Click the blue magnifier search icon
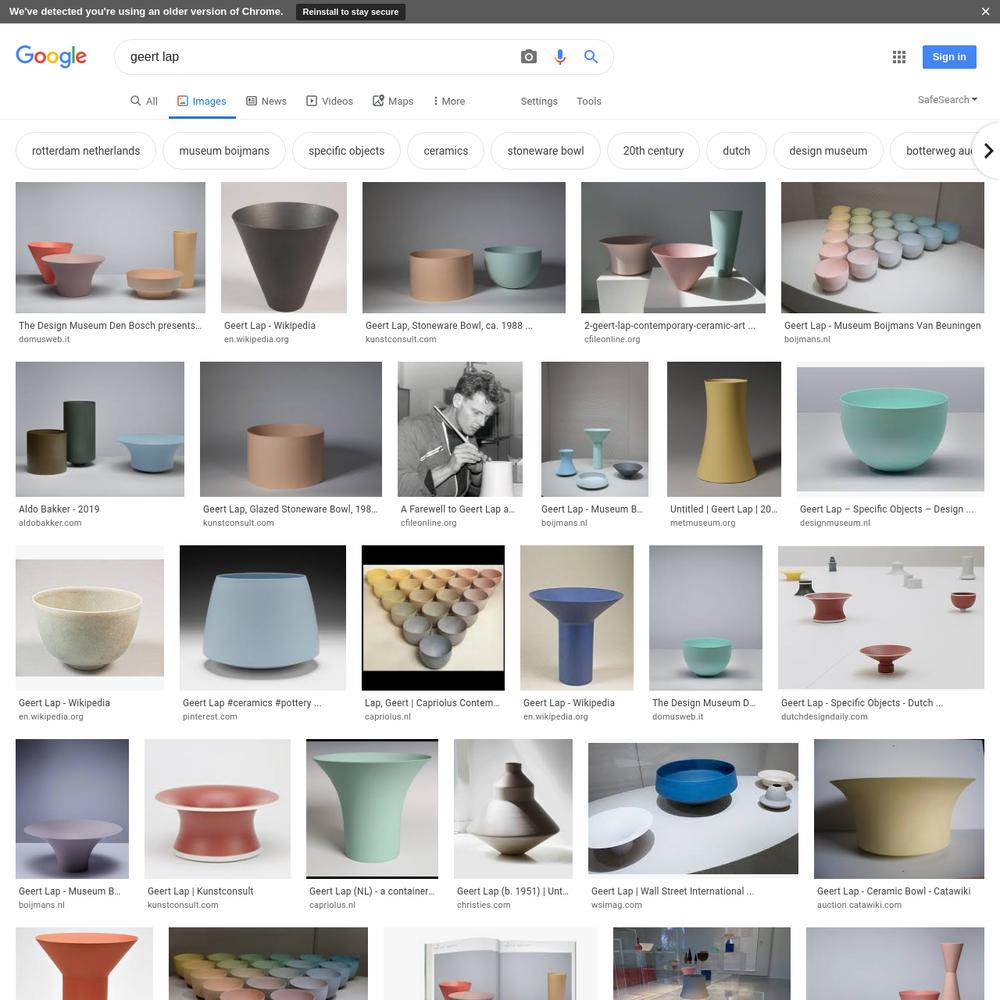Image resolution: width=1000 pixels, height=1000 pixels. (x=591, y=57)
